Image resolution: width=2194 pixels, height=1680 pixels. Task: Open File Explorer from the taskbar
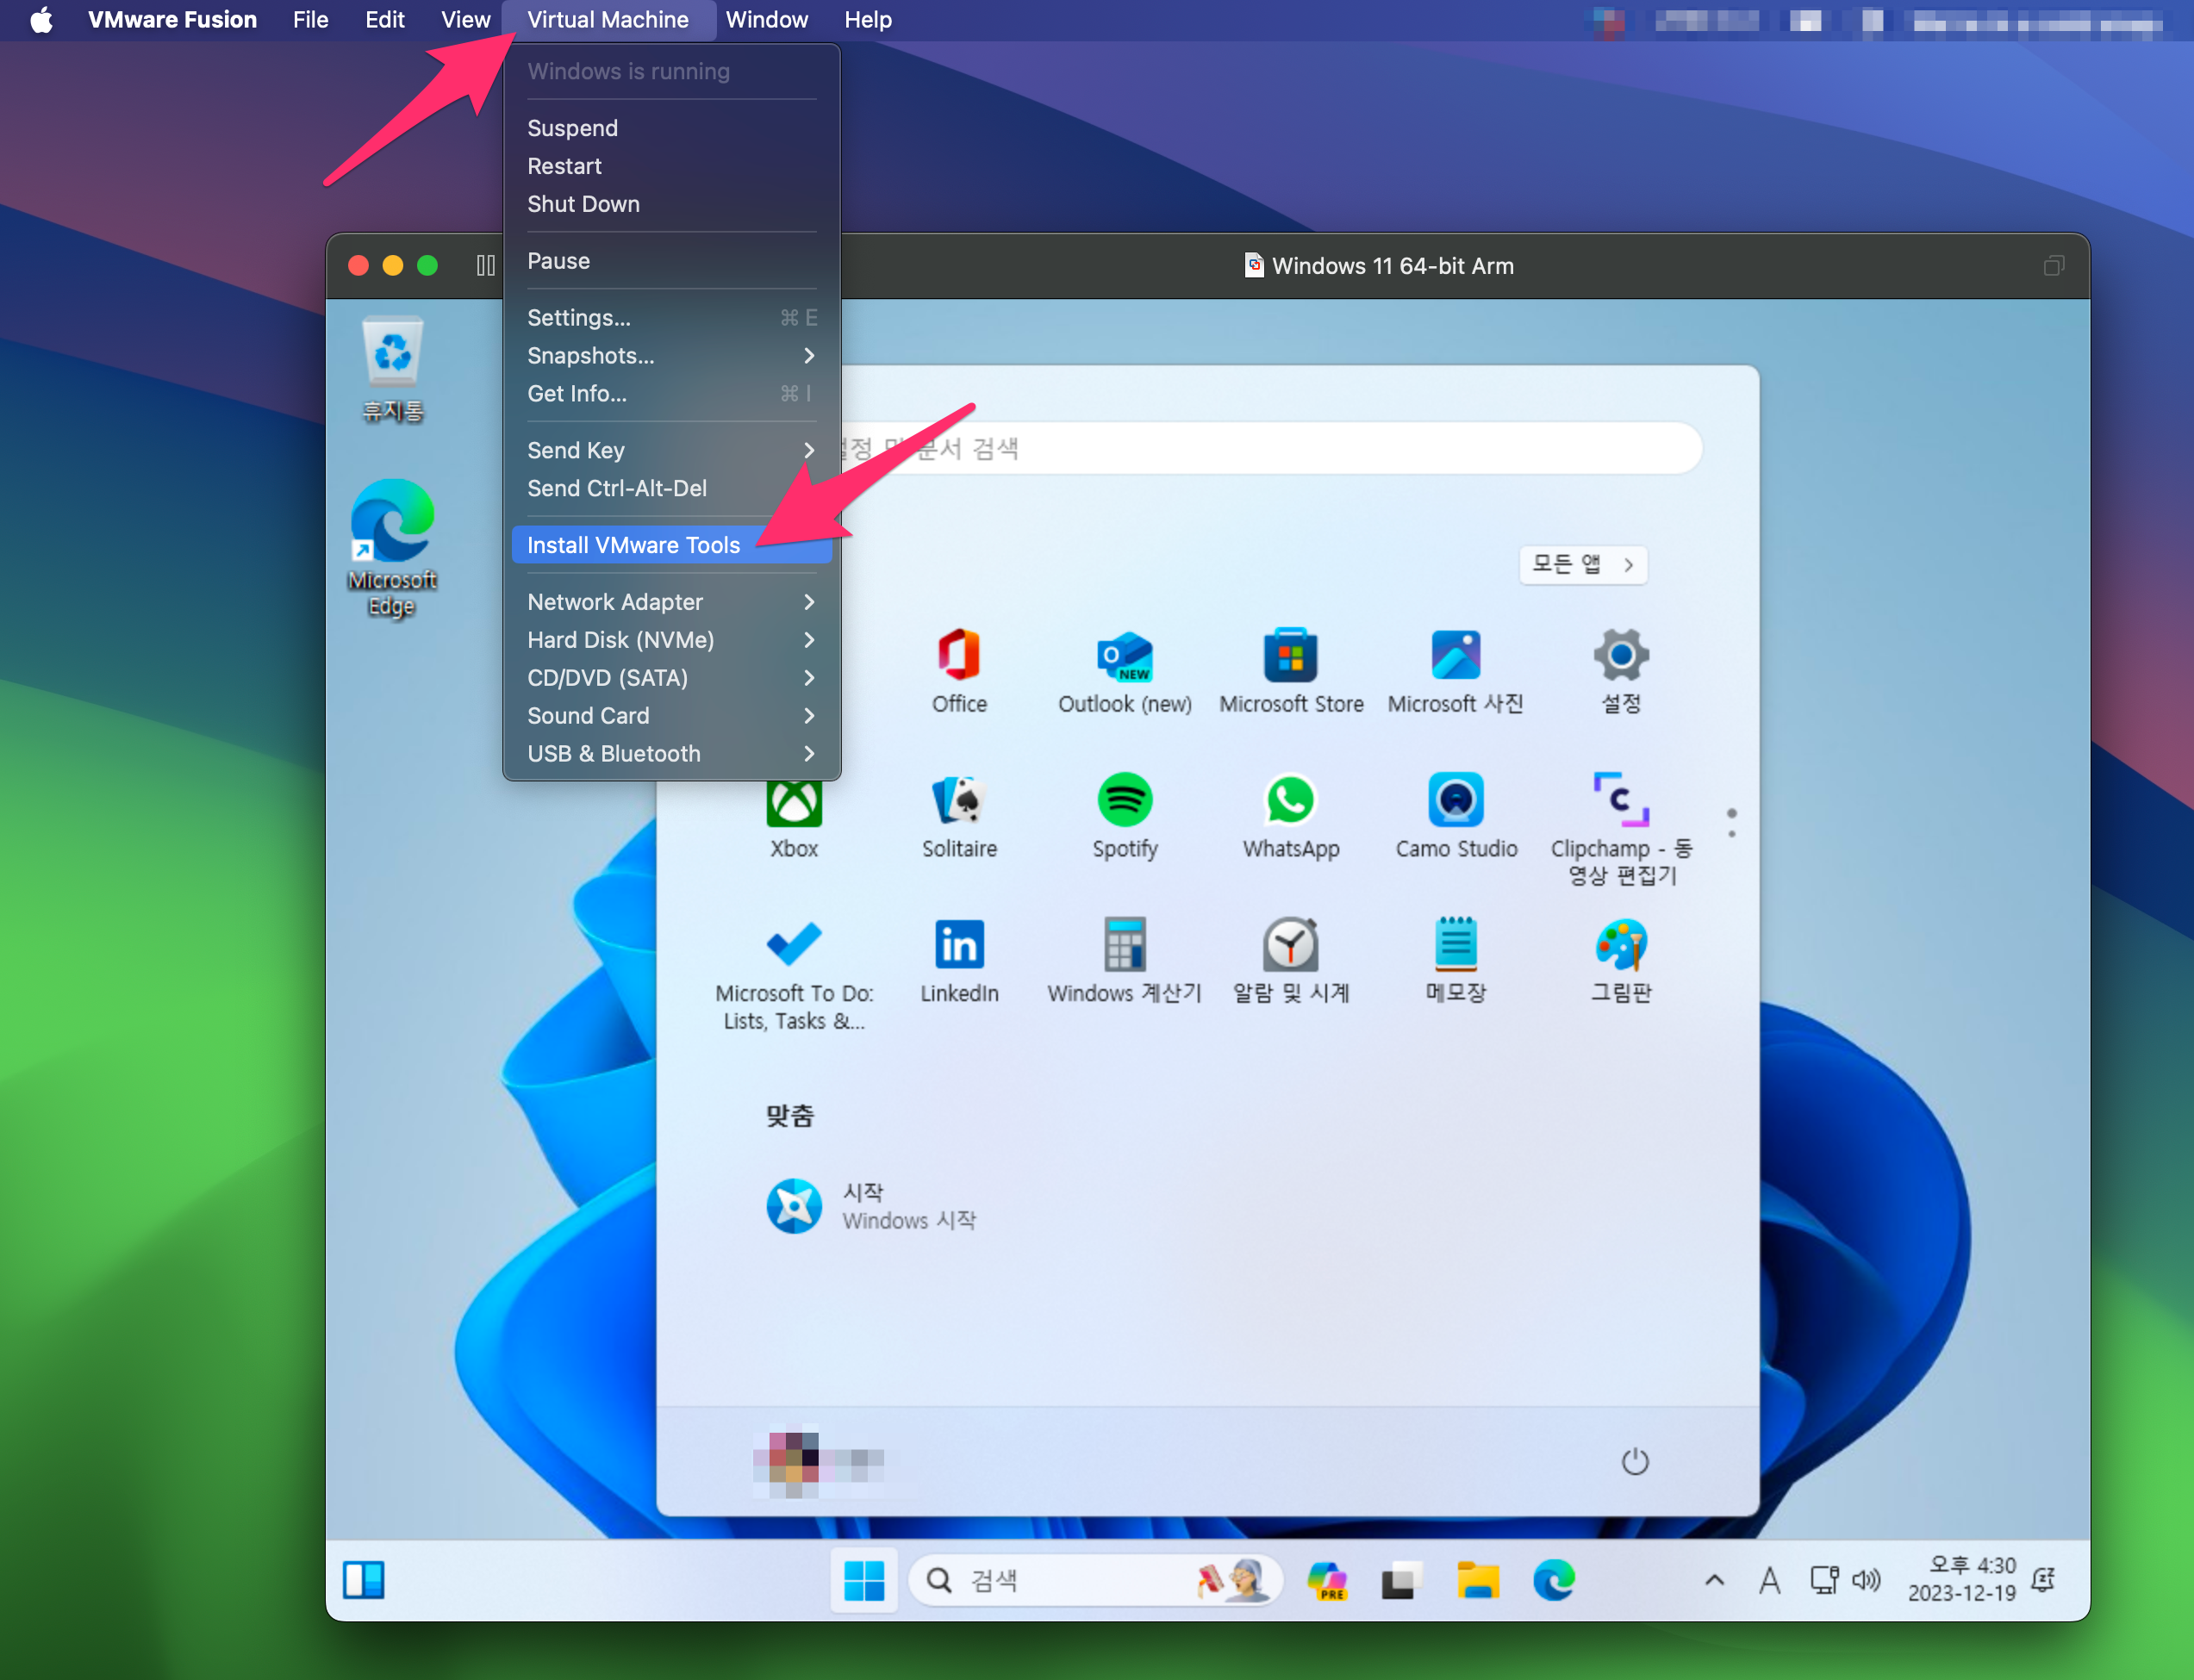(1477, 1580)
